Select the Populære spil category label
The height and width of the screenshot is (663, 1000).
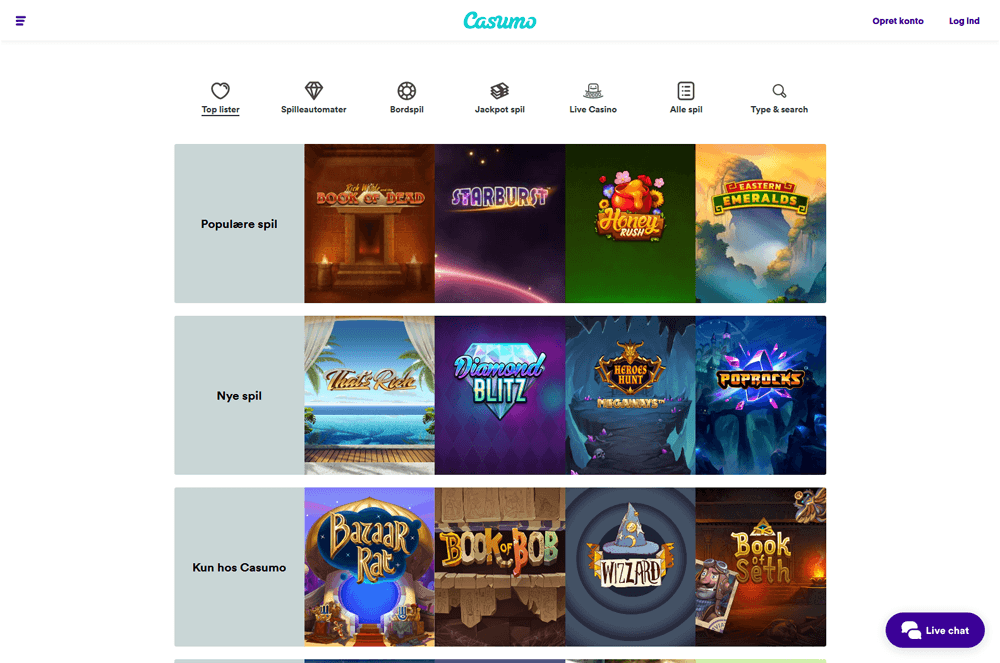(x=239, y=224)
